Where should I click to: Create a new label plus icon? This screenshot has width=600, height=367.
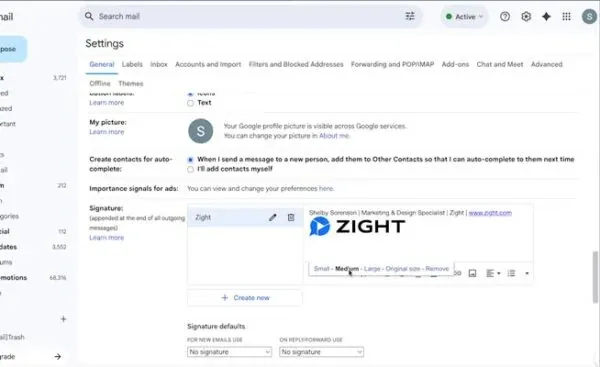[64, 319]
